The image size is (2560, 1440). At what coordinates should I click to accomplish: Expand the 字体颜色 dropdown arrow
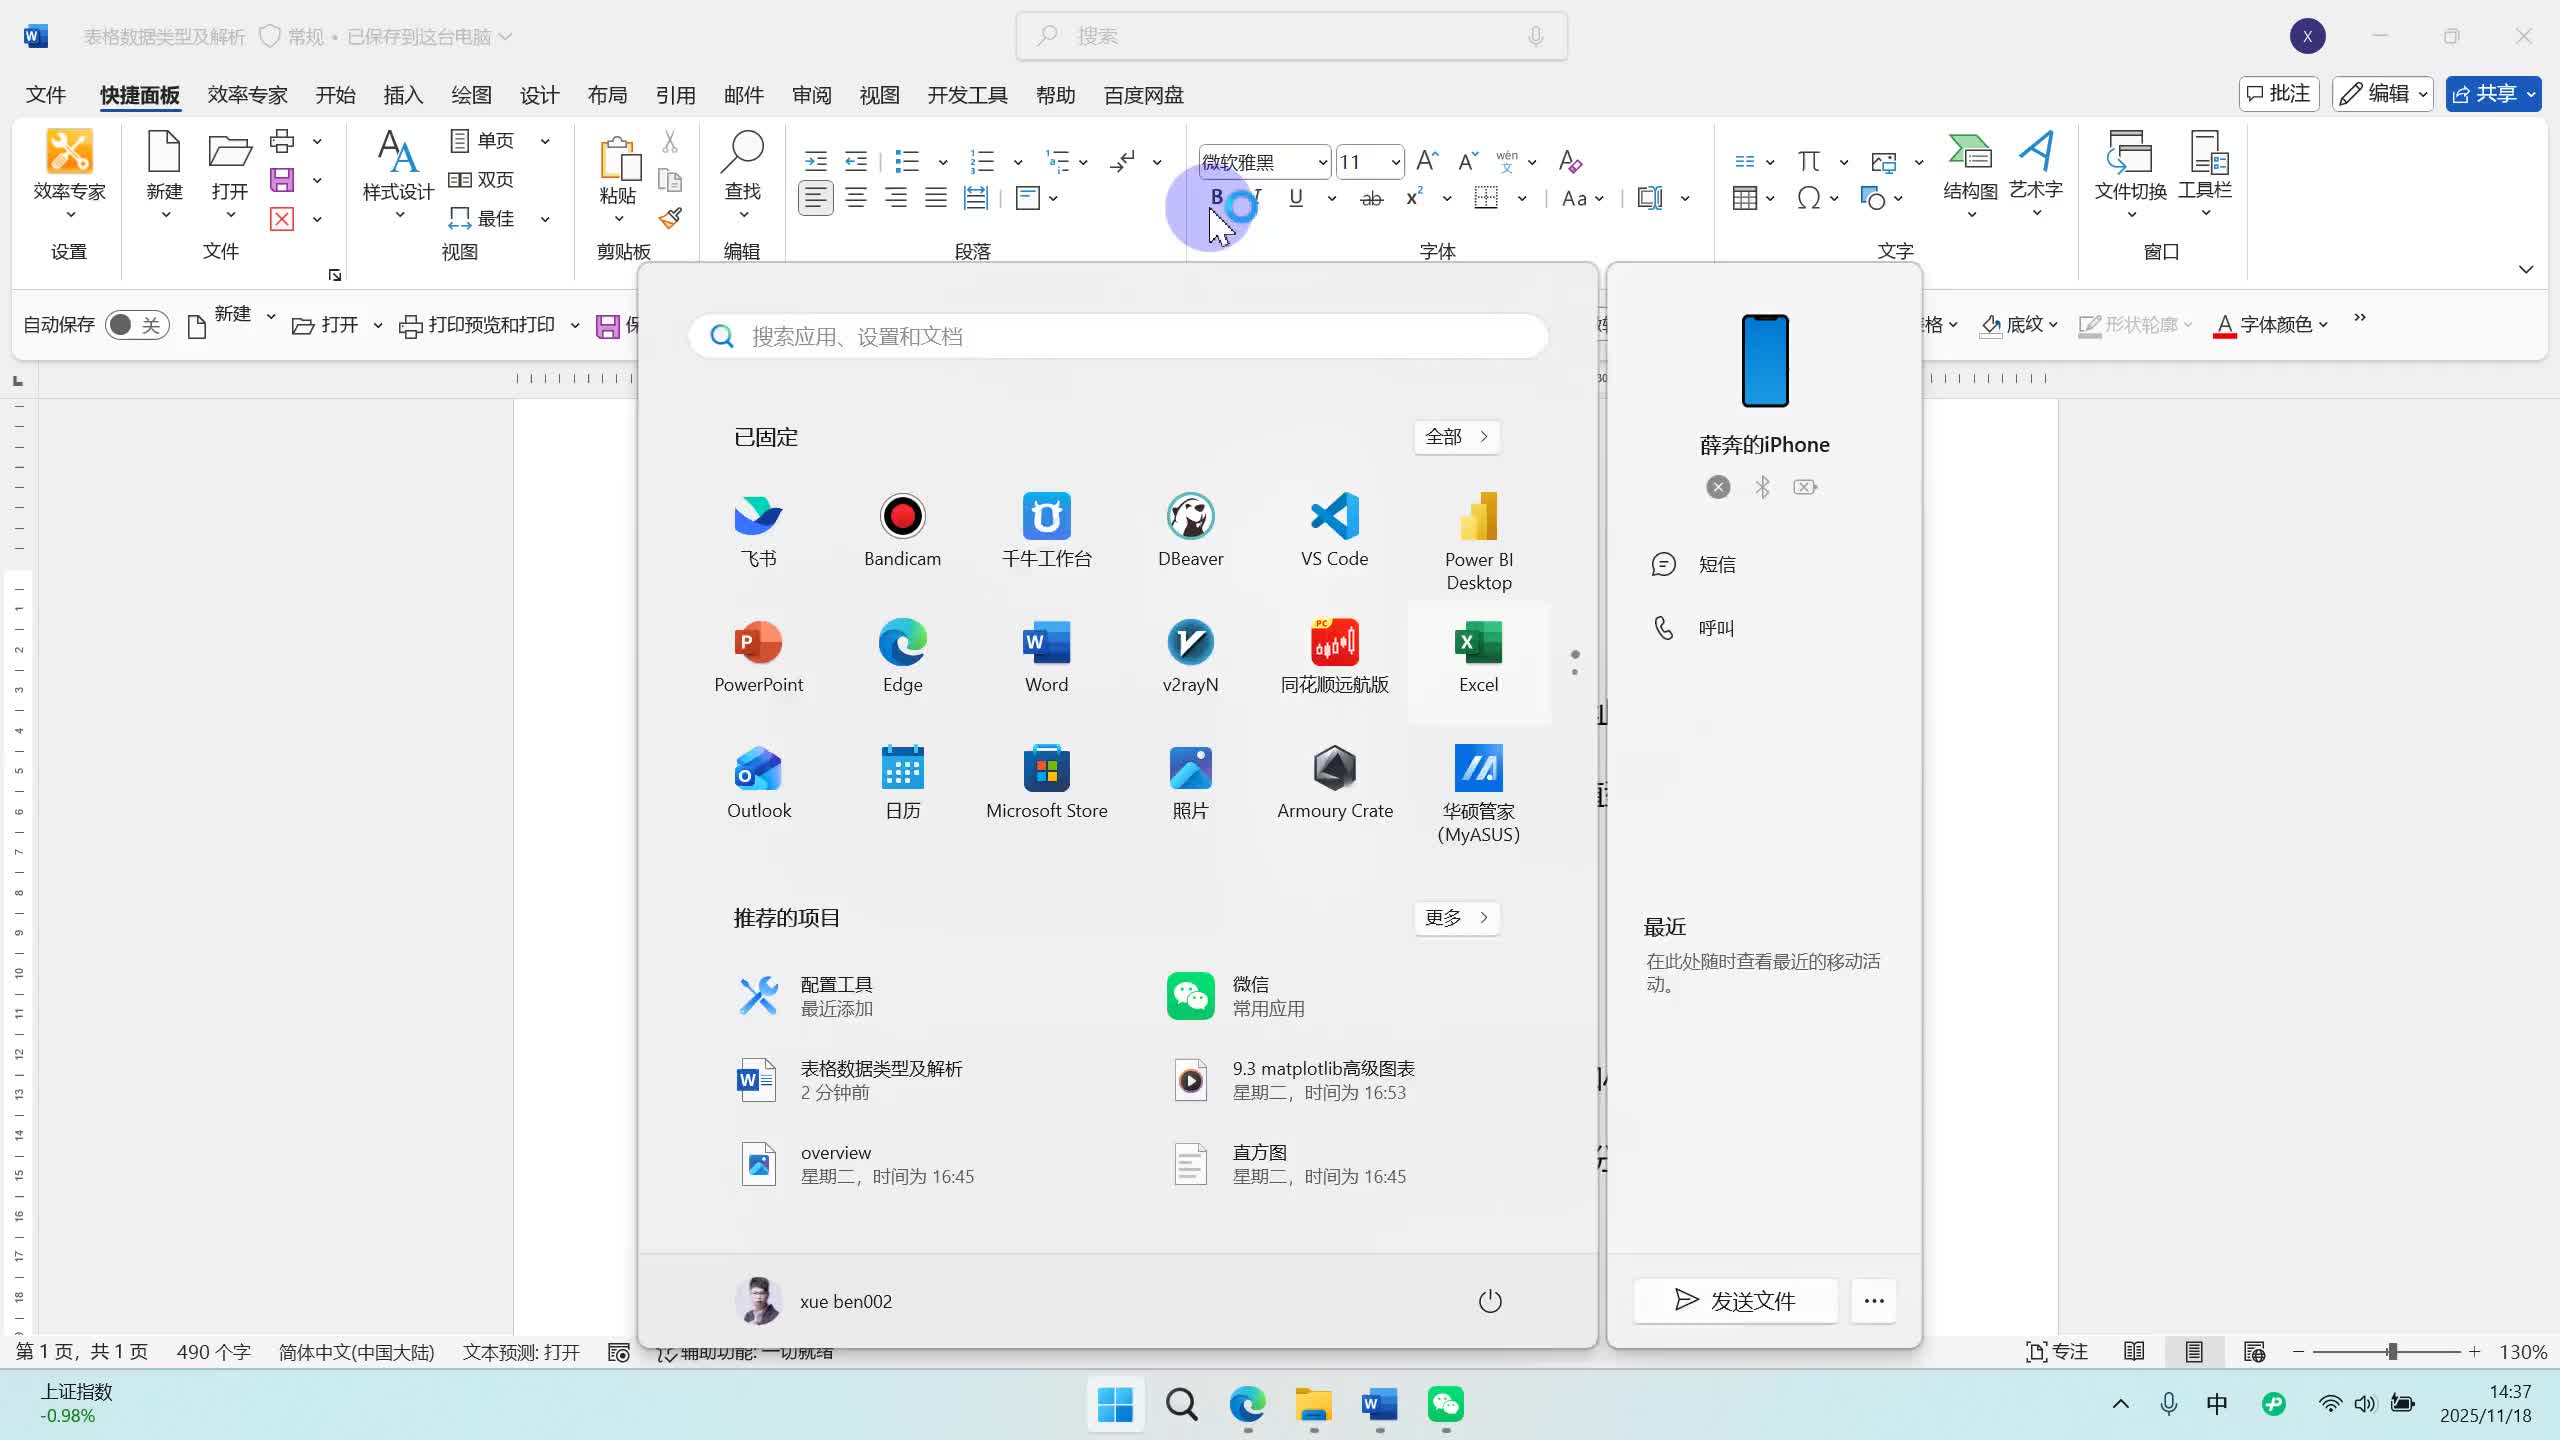pos(2322,325)
